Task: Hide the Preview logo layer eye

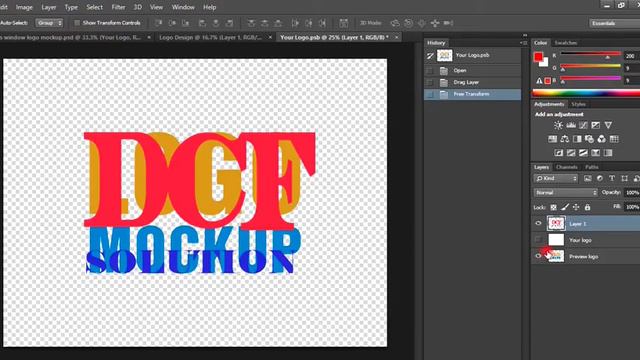Action: coord(538,256)
